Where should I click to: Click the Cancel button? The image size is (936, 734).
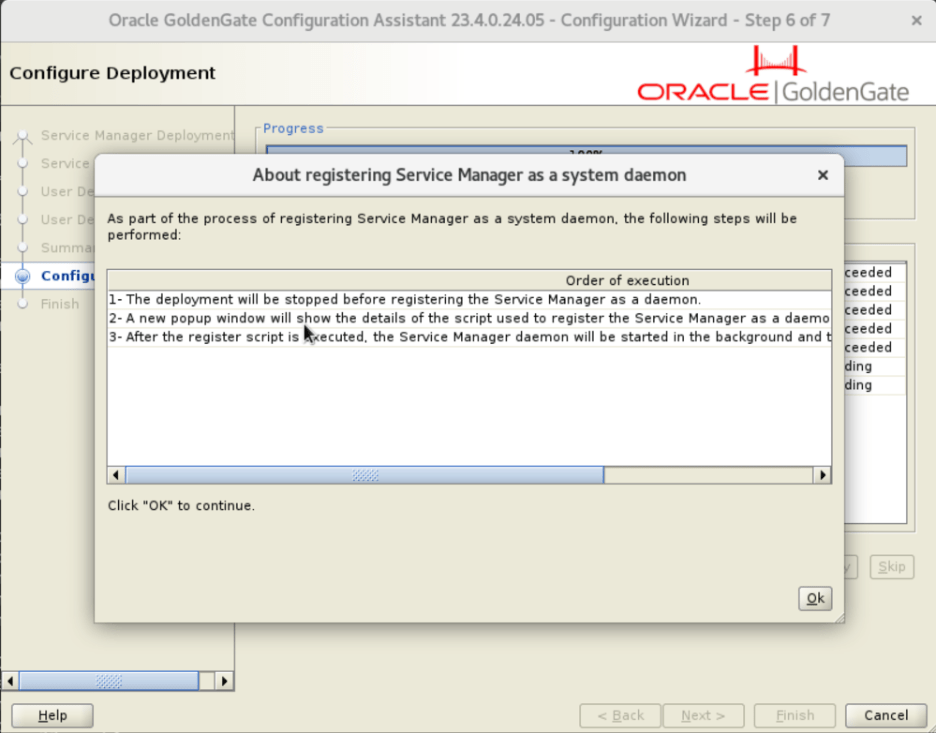click(x=886, y=716)
